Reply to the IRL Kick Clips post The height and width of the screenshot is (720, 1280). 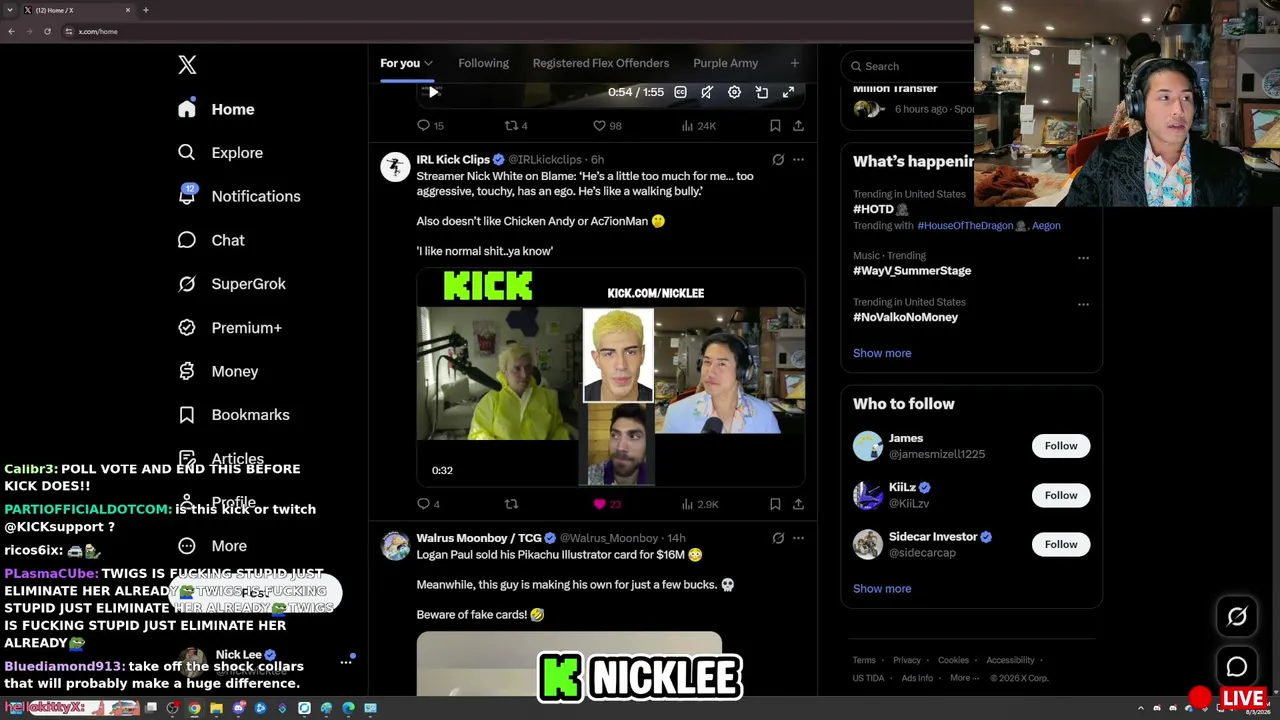(x=428, y=504)
